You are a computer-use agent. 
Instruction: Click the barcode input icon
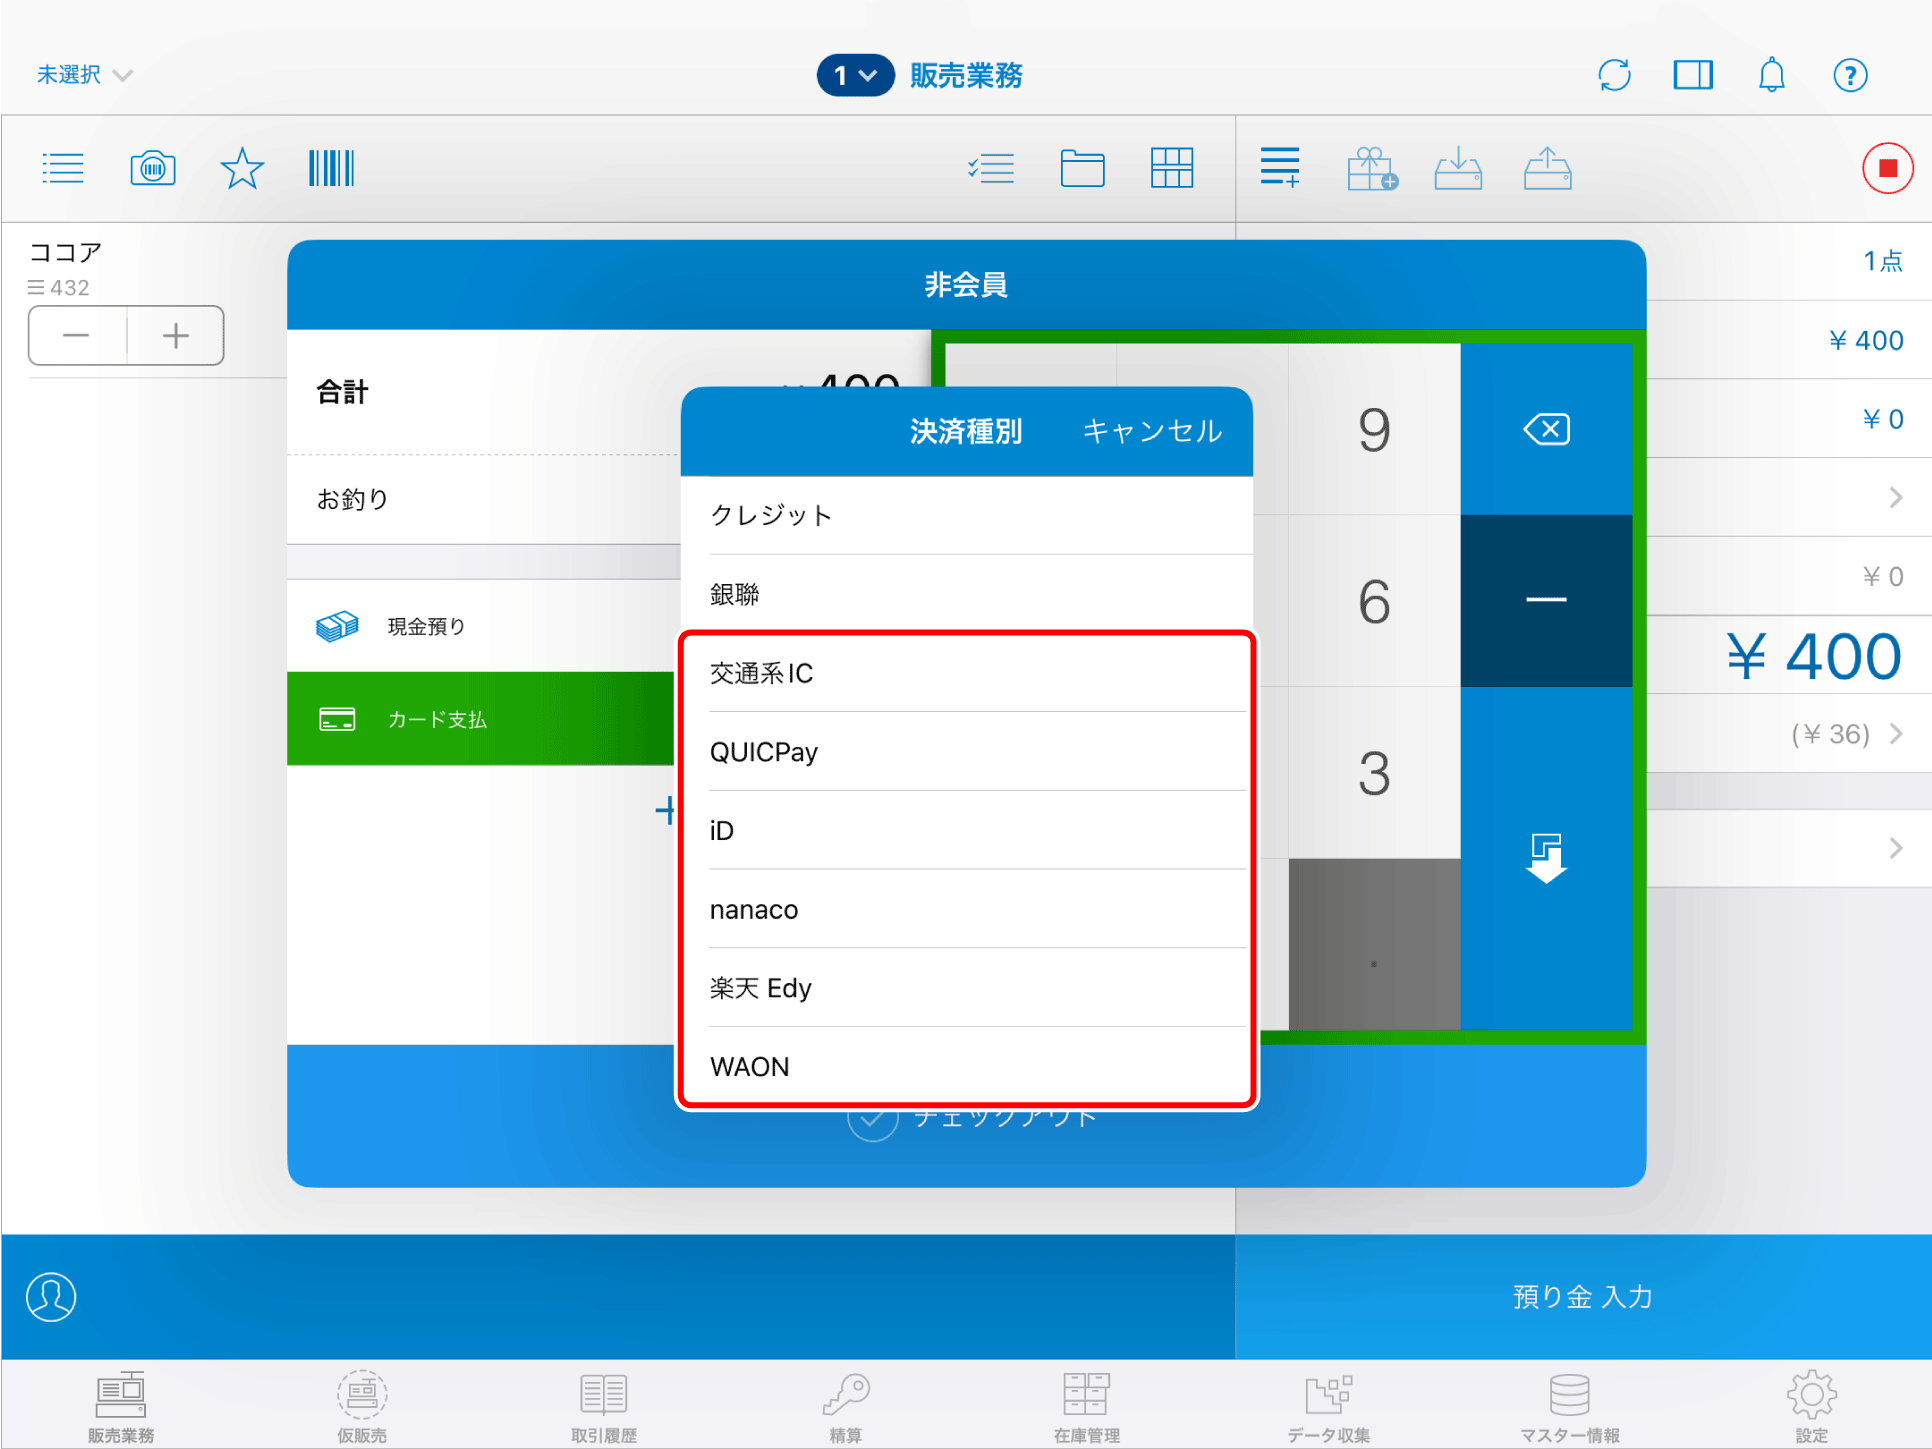(x=331, y=168)
